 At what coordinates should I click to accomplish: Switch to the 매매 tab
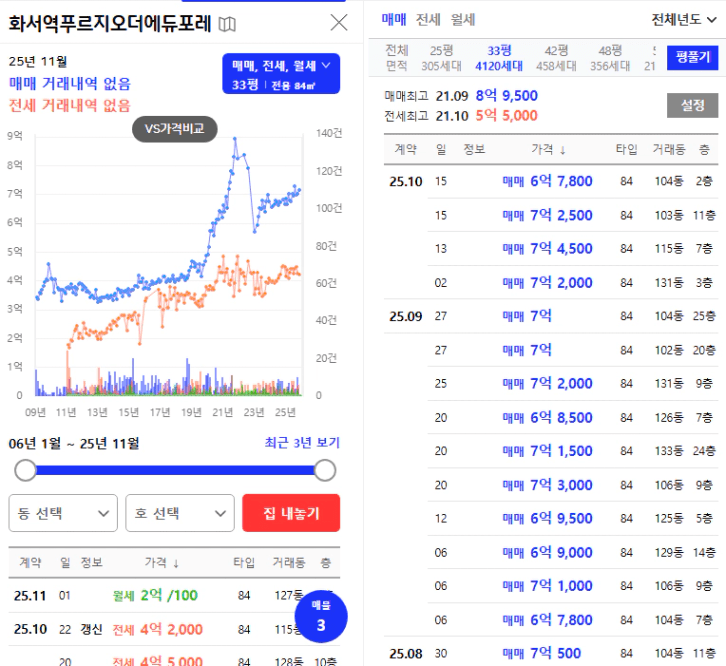point(394,19)
